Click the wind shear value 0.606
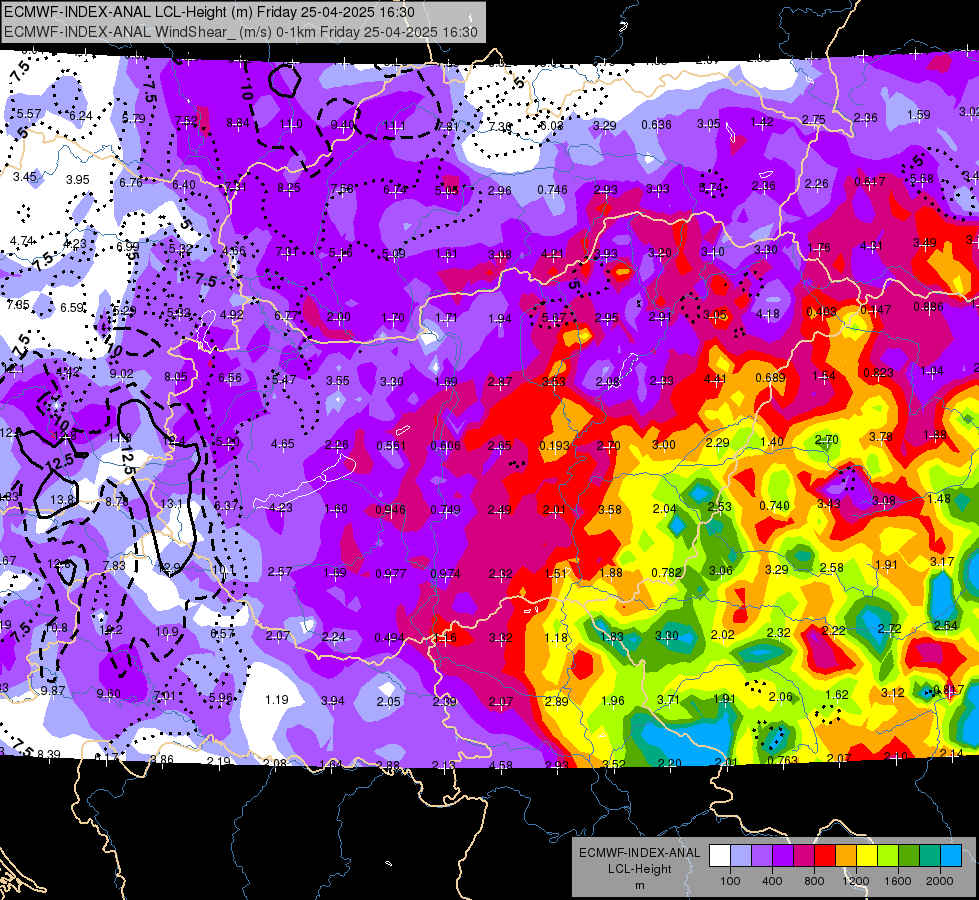This screenshot has width=979, height=900. (445, 446)
